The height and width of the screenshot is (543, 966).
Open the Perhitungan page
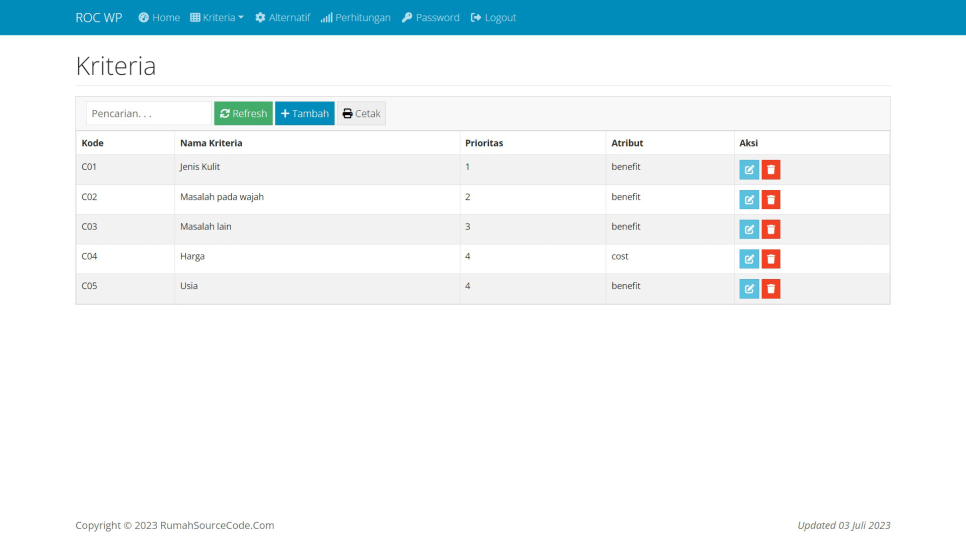355,18
